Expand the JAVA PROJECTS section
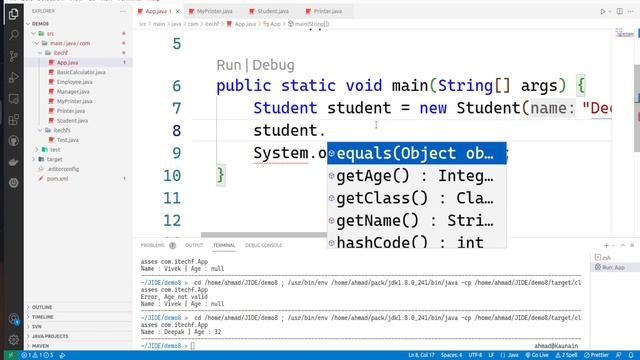Viewport: 640px width, 360px height. [x=50, y=336]
